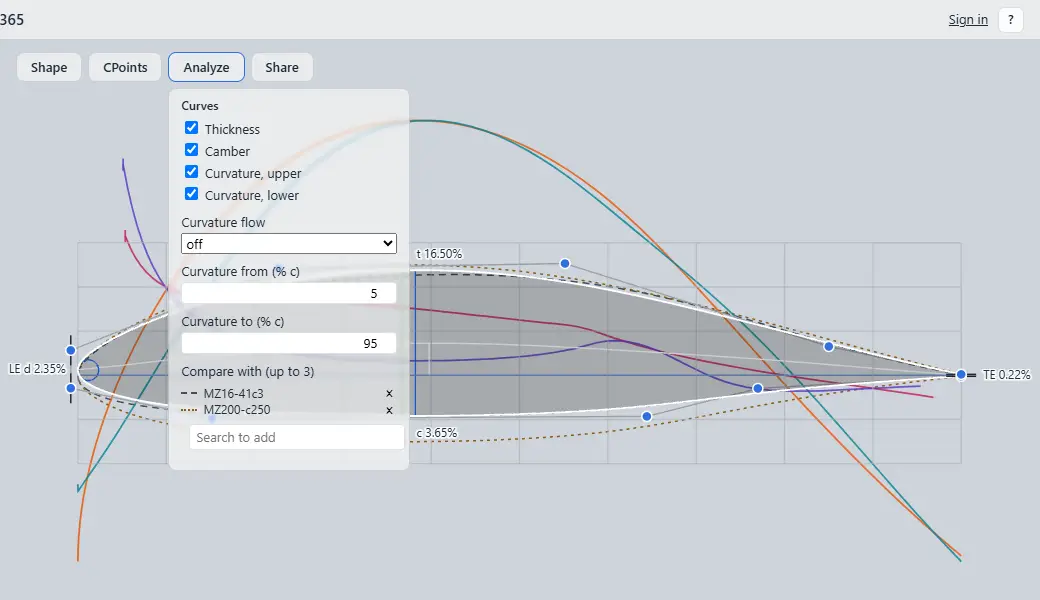The height and width of the screenshot is (600, 1040).
Task: Toggle the Curvature, upper checkbox
Action: 192,172
